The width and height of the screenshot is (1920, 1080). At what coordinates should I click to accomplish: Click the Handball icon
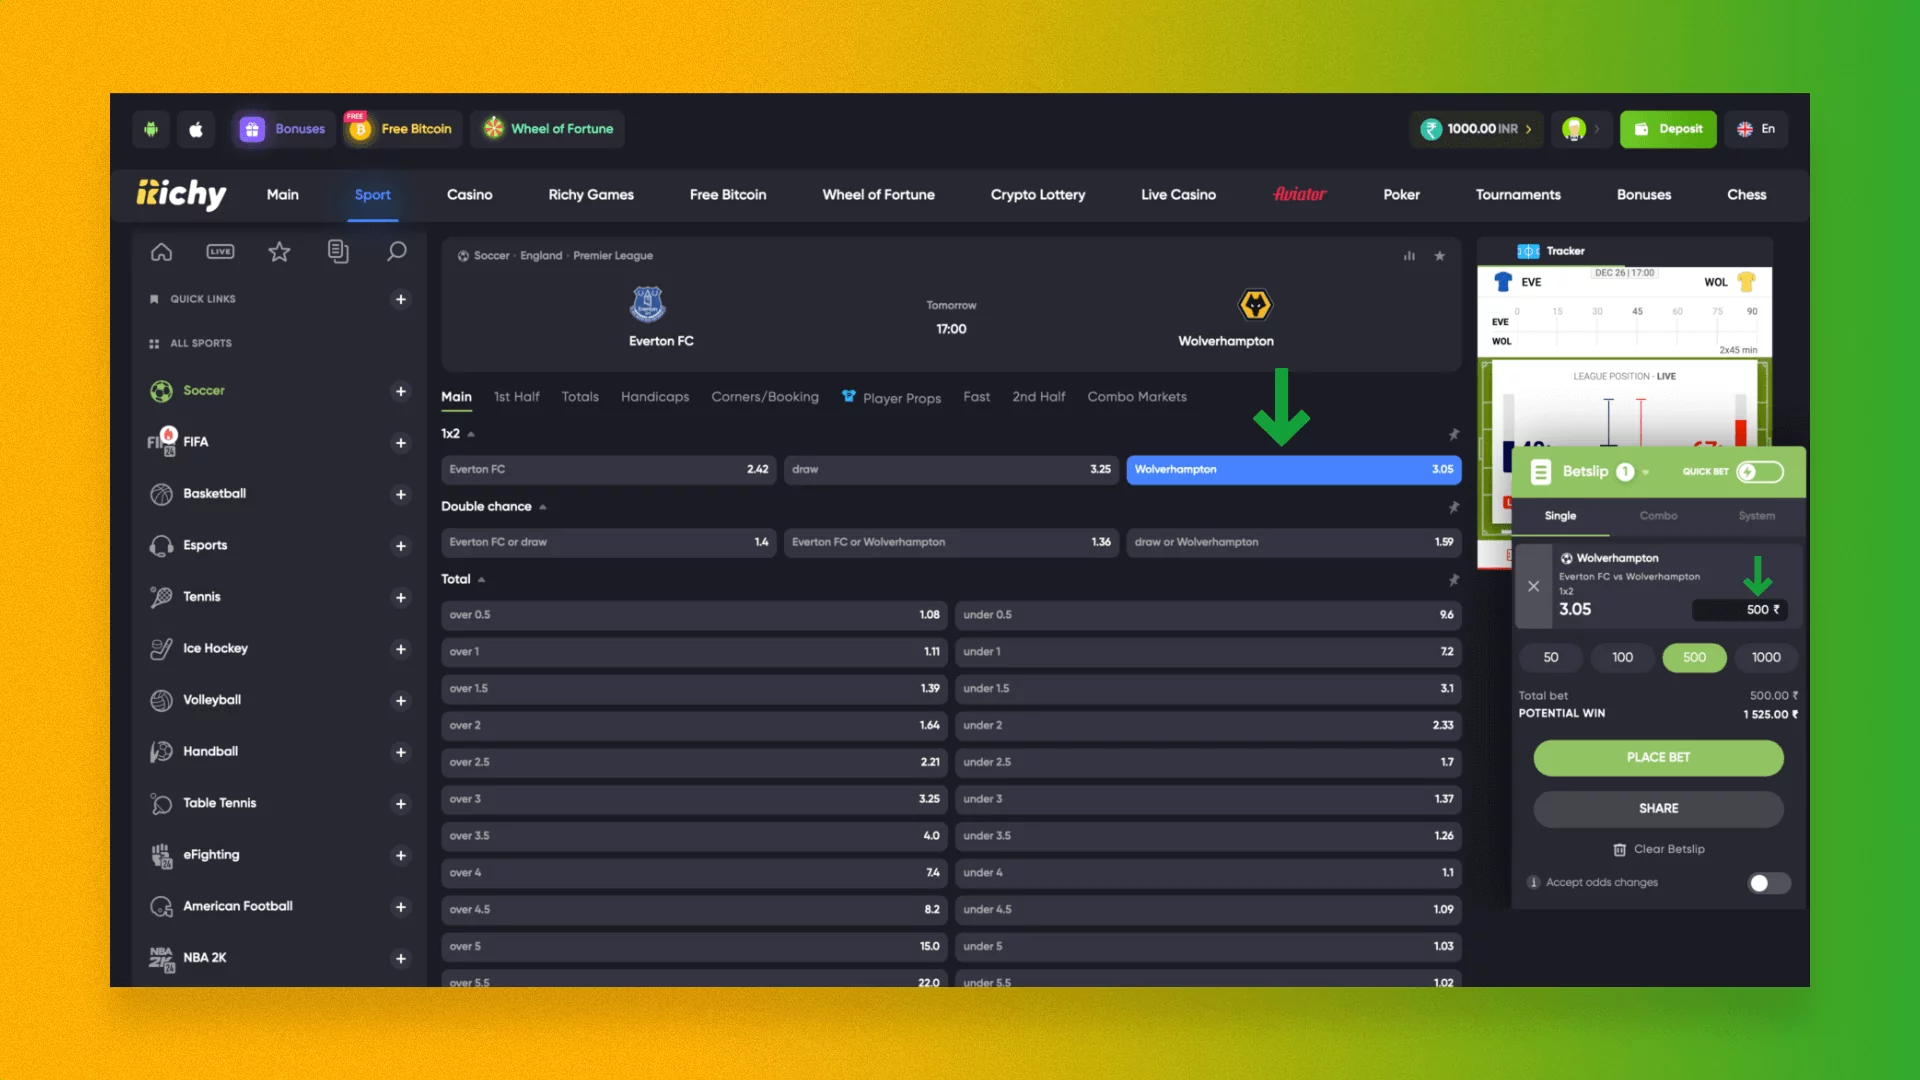(x=161, y=752)
